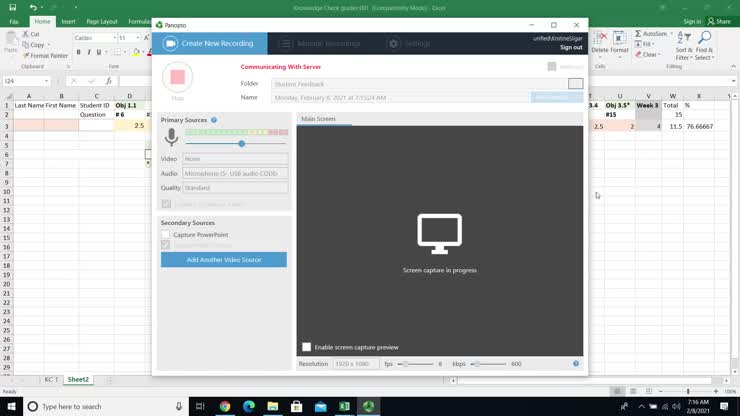Viewport: 740px width, 416px height.
Task: Open the Create New Recording tab
Action: pyautogui.click(x=210, y=44)
